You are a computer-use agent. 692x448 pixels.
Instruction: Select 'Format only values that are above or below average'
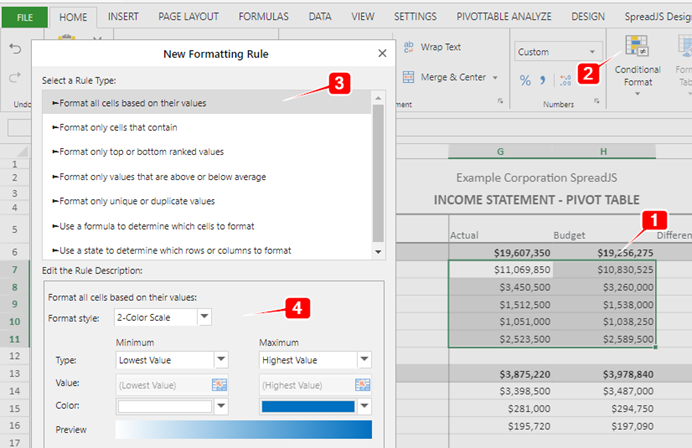[207, 177]
